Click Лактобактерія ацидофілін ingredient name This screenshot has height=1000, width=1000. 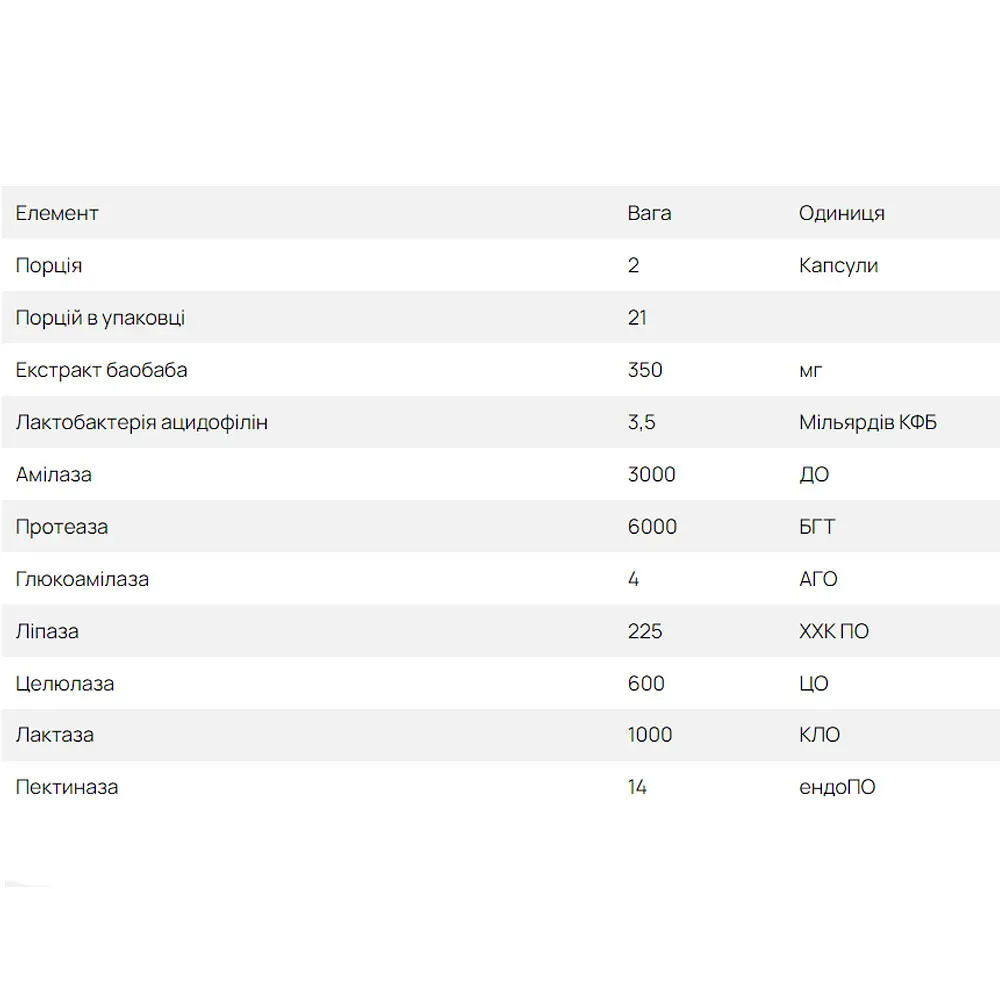point(142,422)
